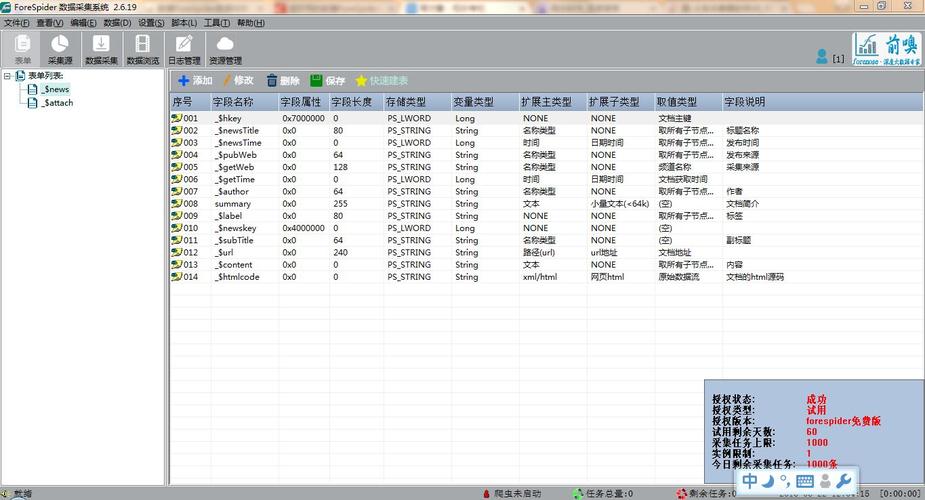The height and width of the screenshot is (500, 925).
Task: Open the 编辑(E) menu
Action: 83,23
